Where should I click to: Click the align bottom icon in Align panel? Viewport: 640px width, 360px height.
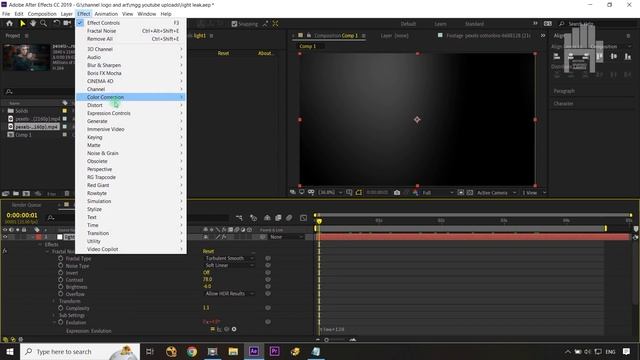coord(628,57)
